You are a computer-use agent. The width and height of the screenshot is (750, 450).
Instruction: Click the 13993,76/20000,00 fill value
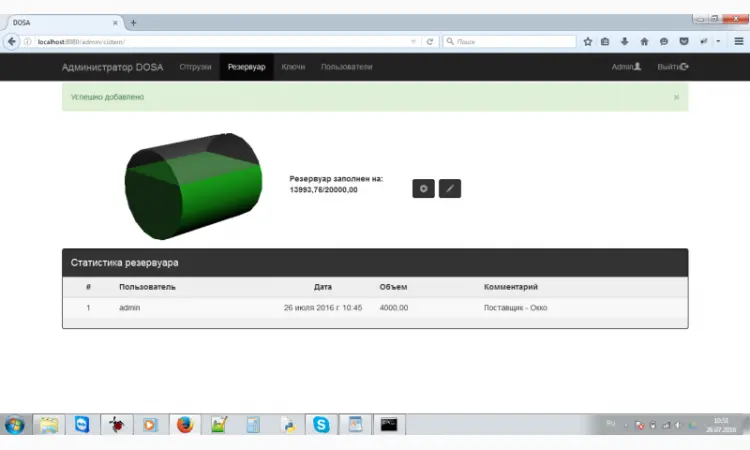point(323,190)
